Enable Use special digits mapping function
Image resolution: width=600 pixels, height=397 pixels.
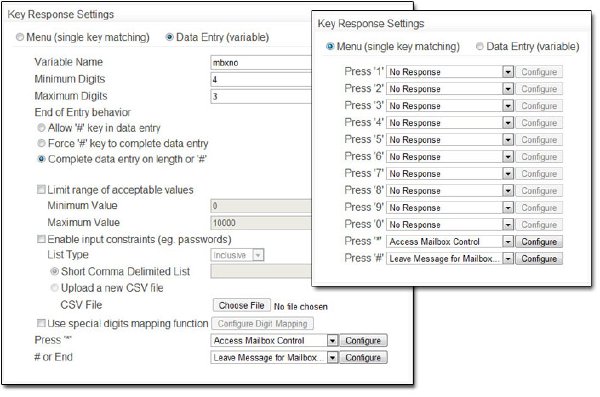click(41, 323)
